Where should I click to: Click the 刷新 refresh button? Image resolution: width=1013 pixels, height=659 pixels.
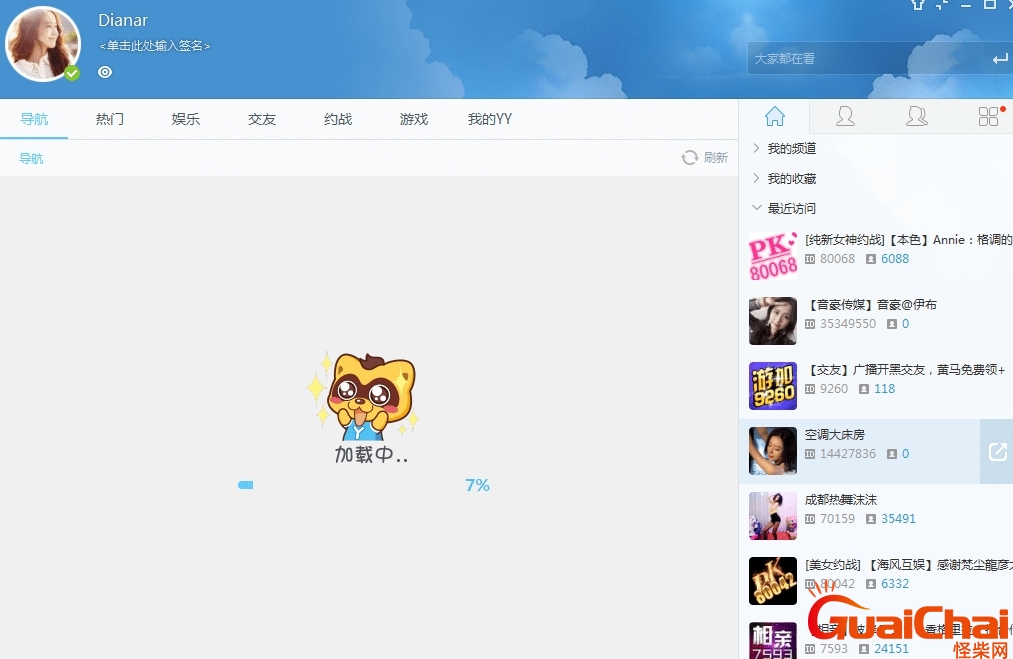coord(705,158)
